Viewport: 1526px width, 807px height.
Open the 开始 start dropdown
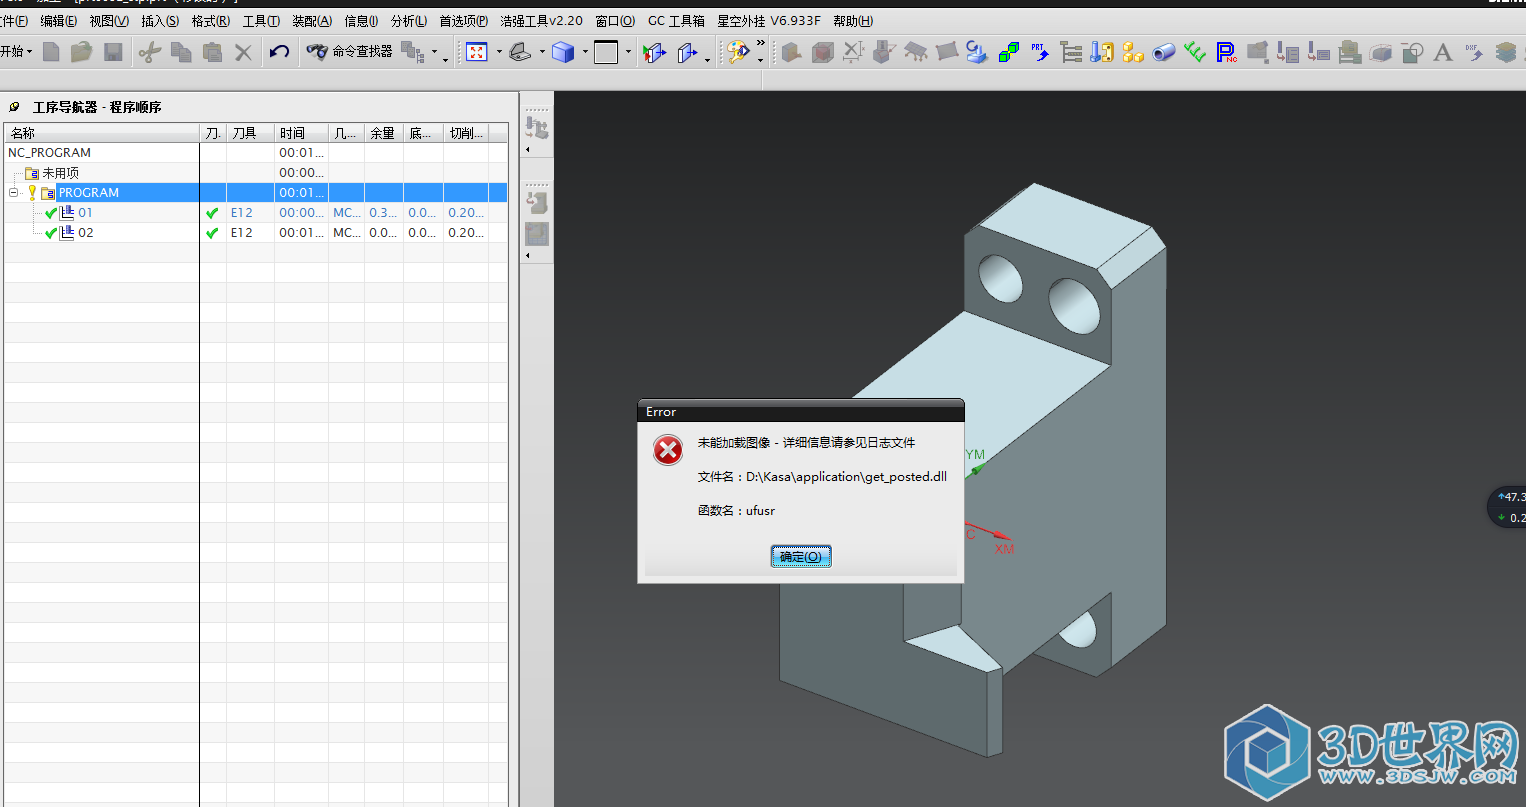17,52
